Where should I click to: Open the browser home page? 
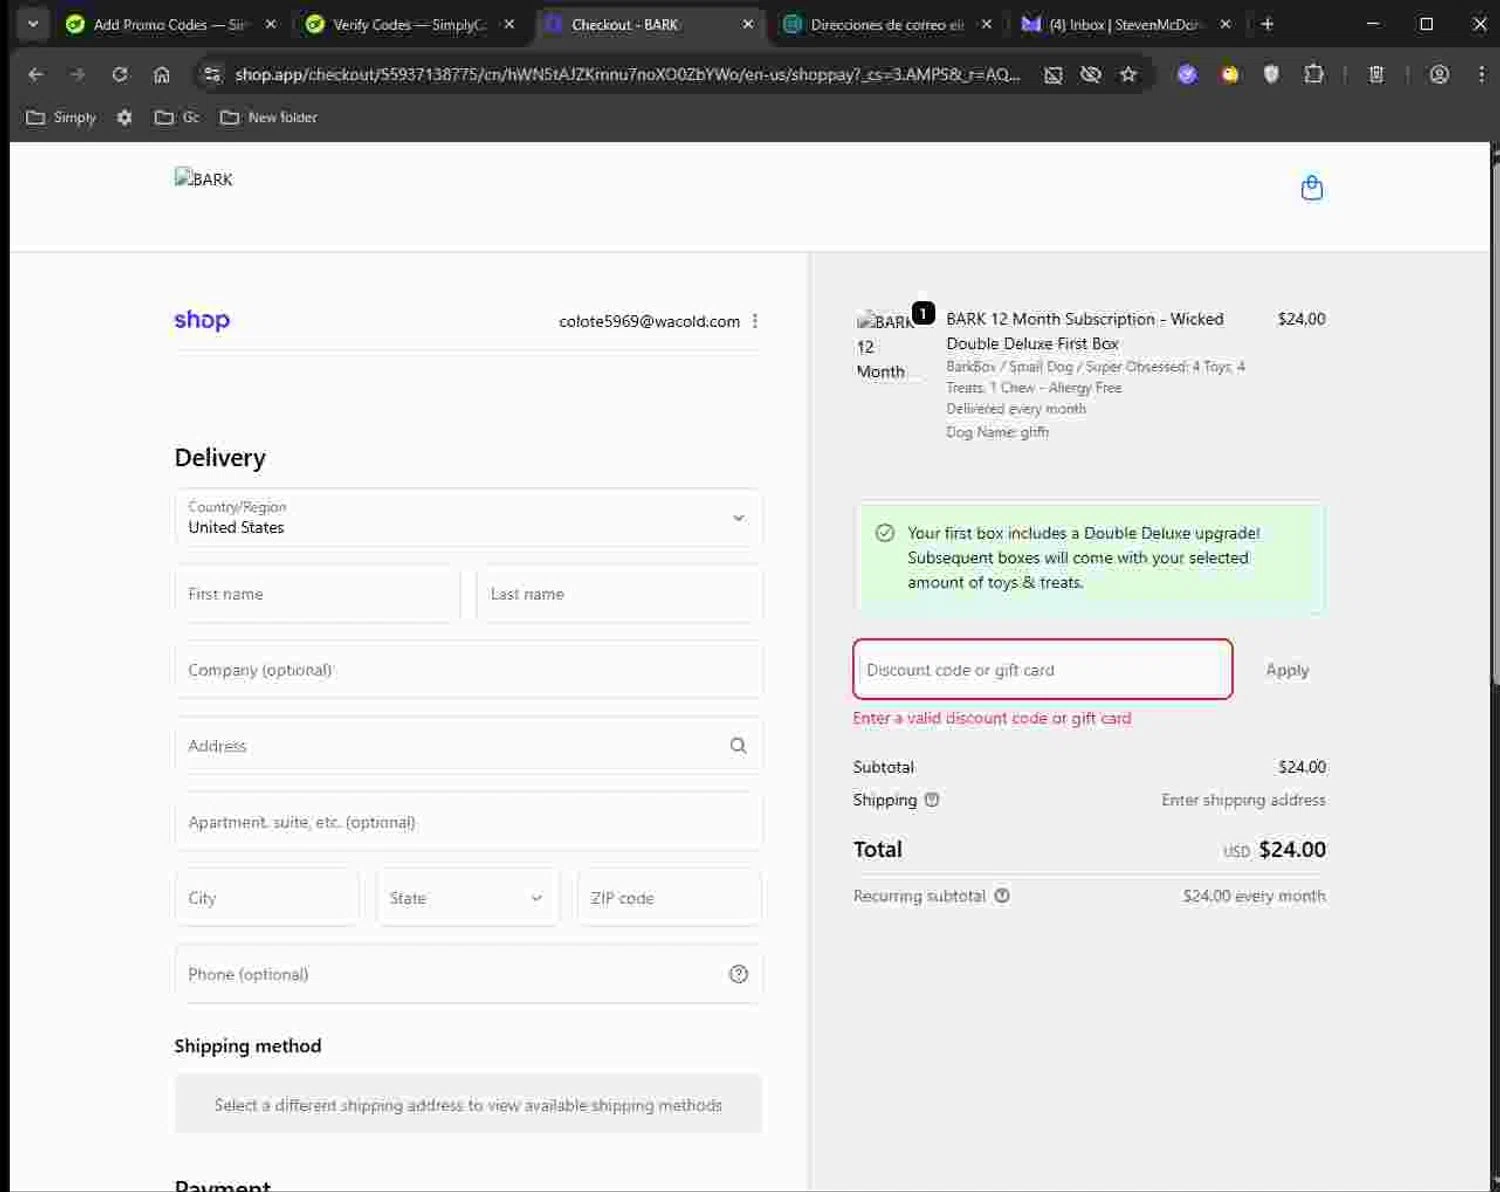pyautogui.click(x=162, y=74)
